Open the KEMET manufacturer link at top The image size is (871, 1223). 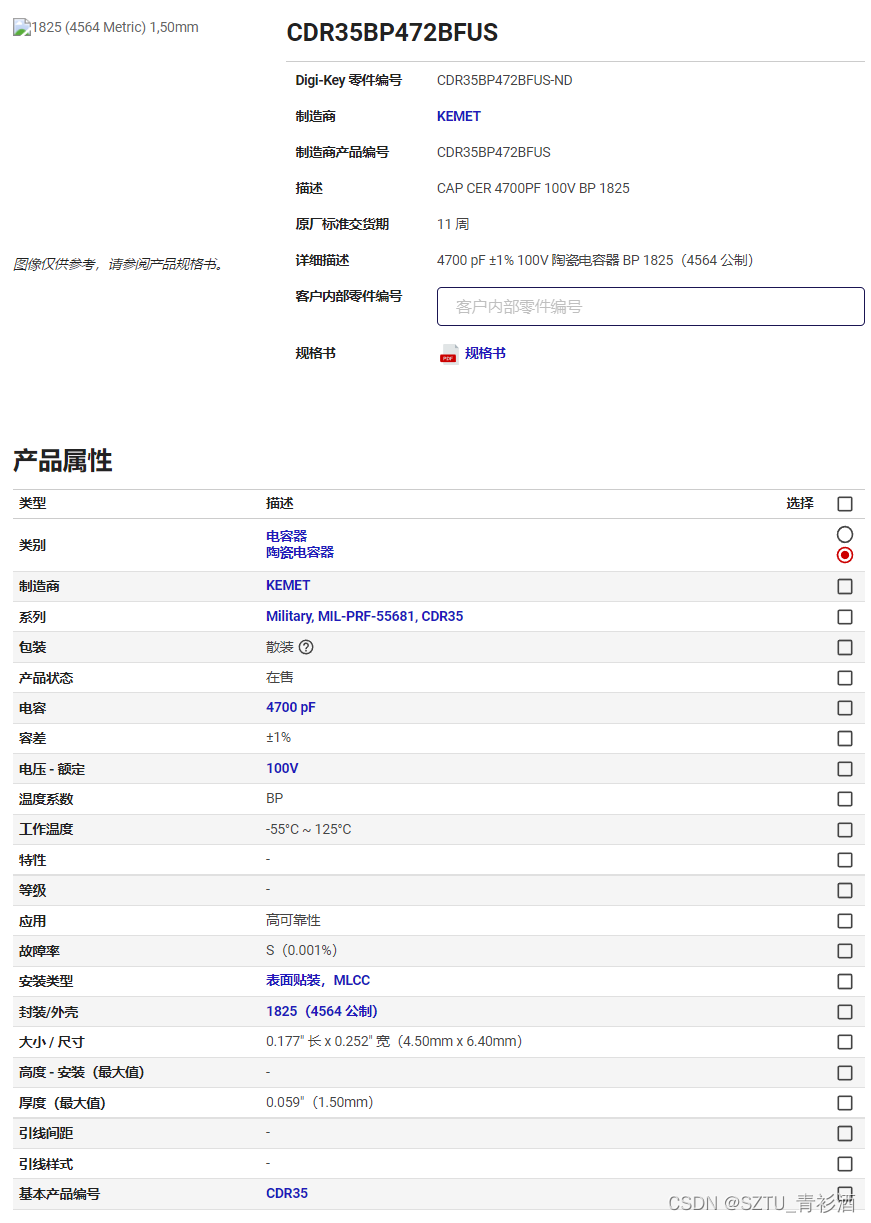tap(459, 117)
